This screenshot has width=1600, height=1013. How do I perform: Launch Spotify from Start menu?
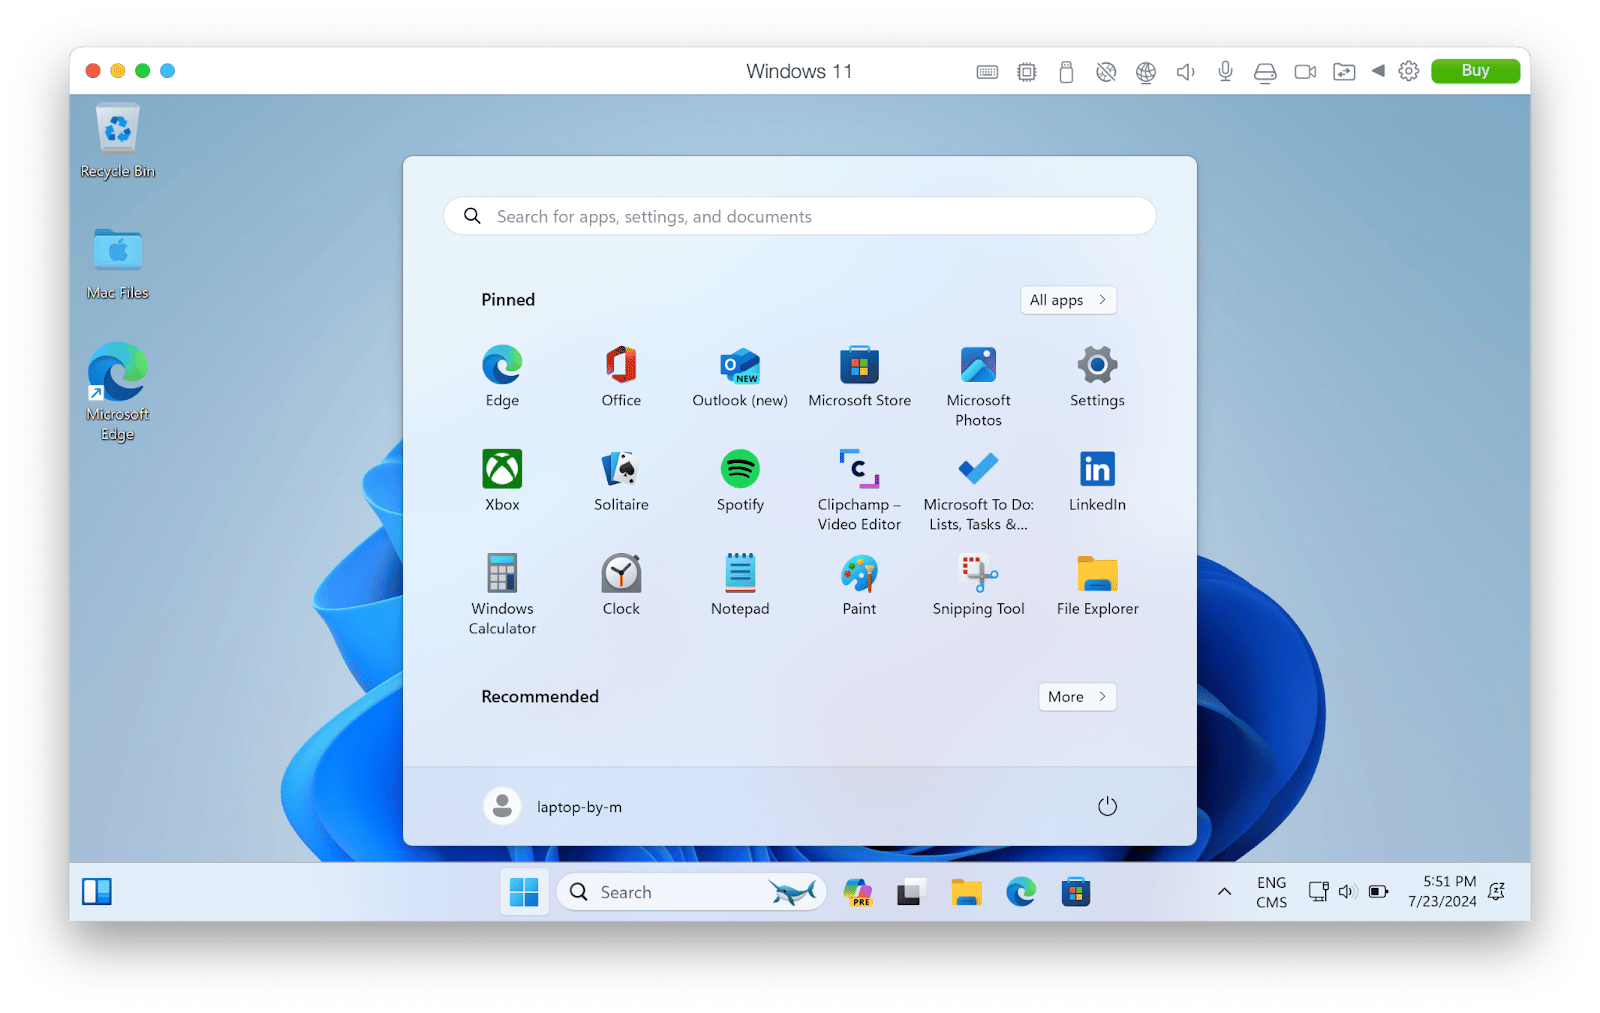coord(740,480)
